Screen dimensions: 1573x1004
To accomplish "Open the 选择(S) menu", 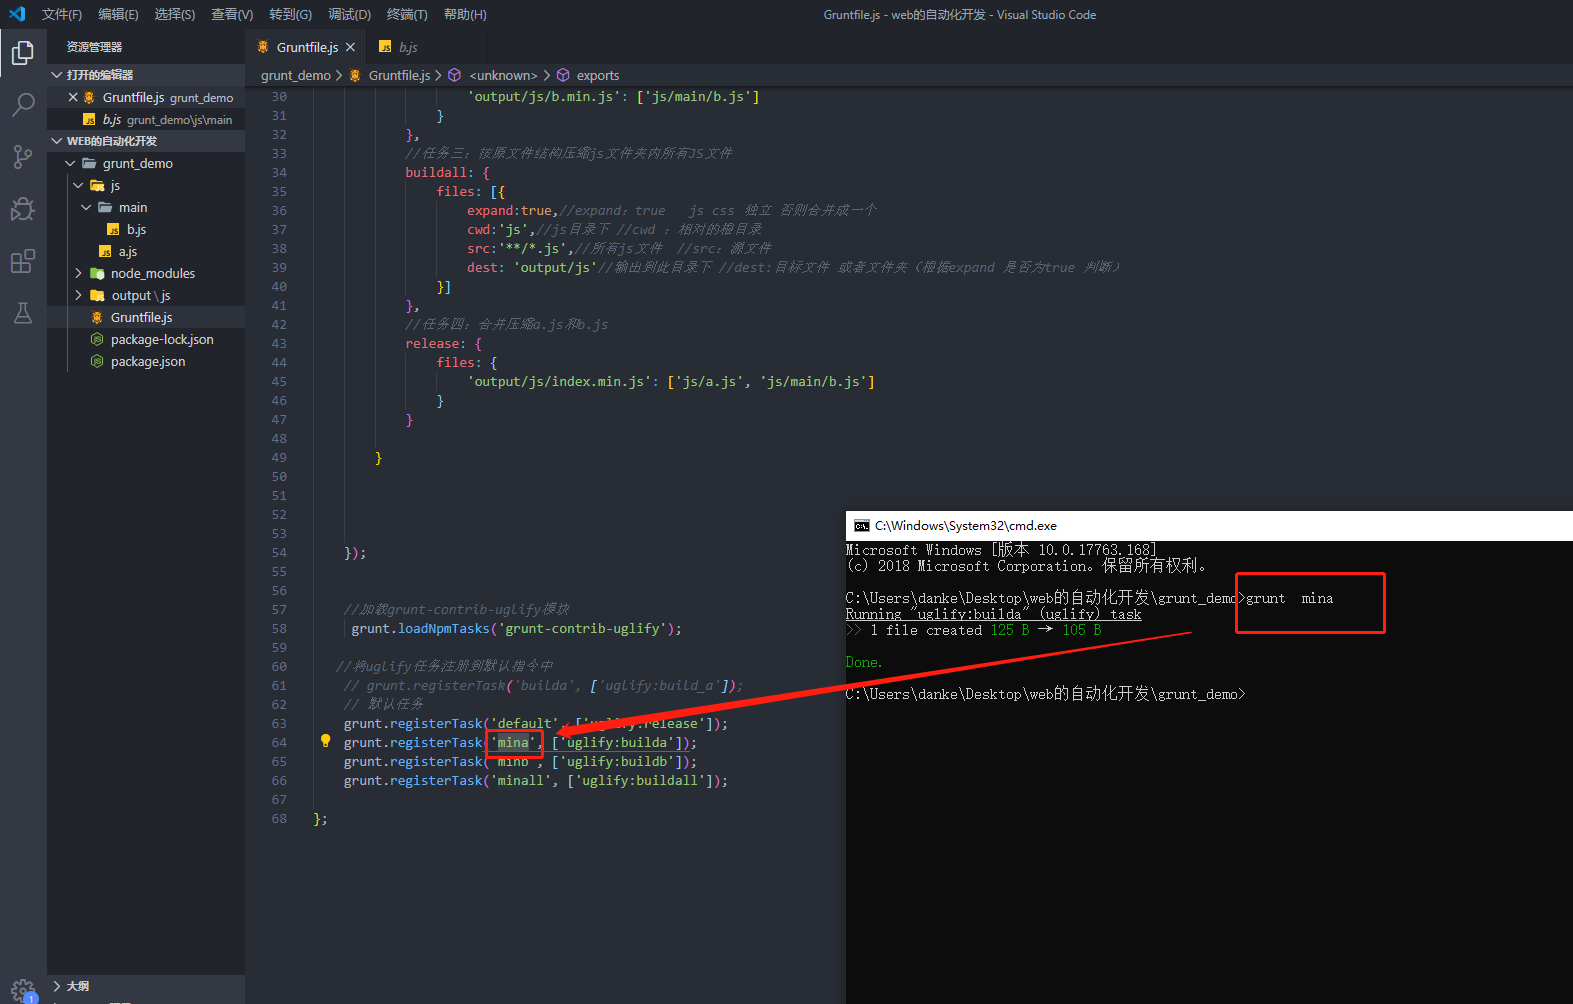I will [175, 14].
